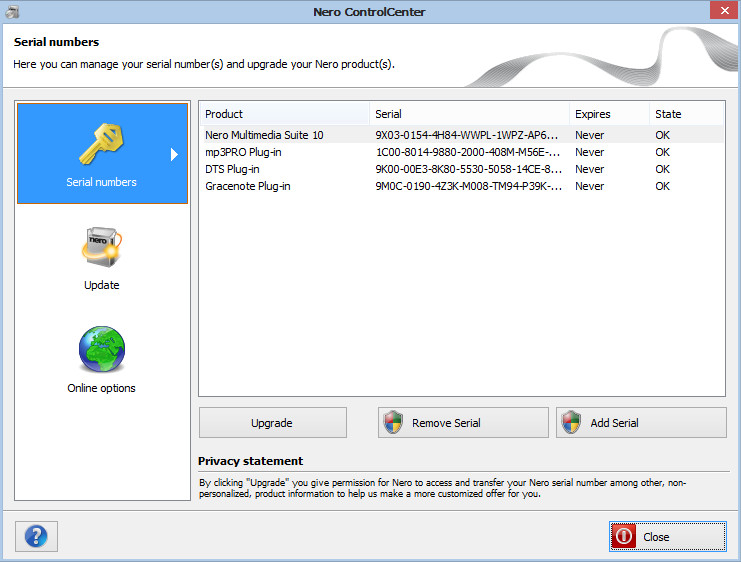Click the Serial numbers page heading
This screenshot has width=741, height=562.
(x=56, y=42)
